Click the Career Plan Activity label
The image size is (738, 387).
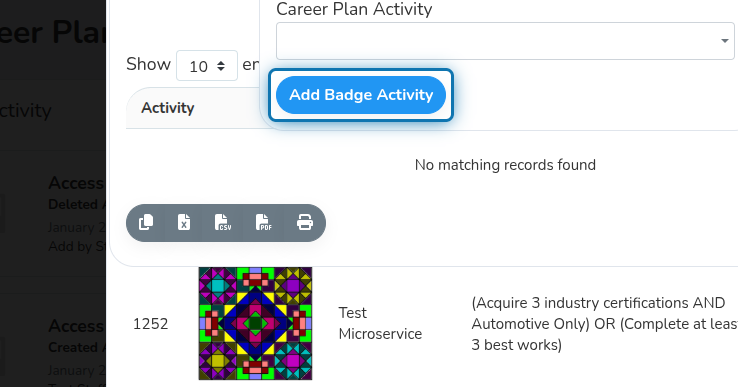[x=354, y=9]
